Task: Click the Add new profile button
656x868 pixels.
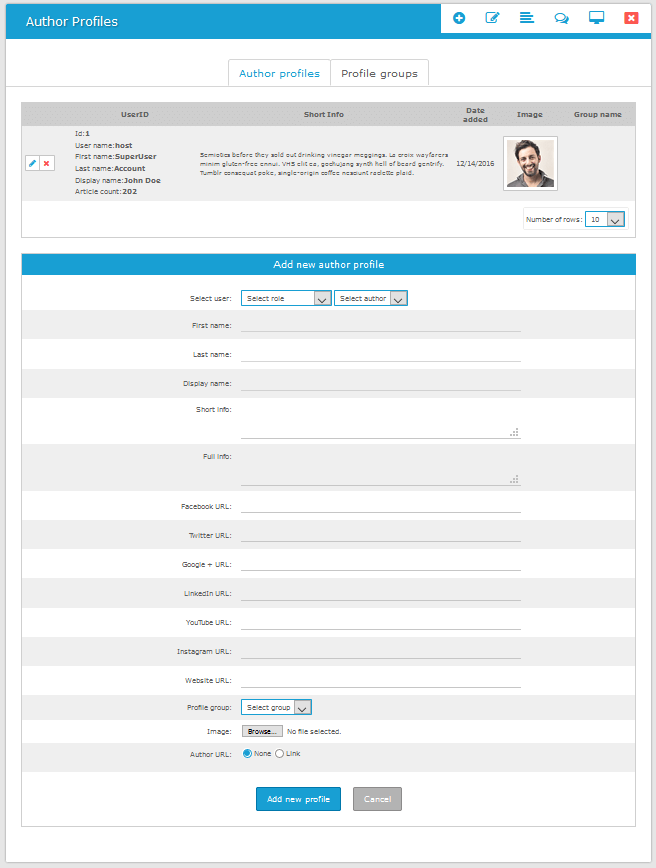Action: 298,799
